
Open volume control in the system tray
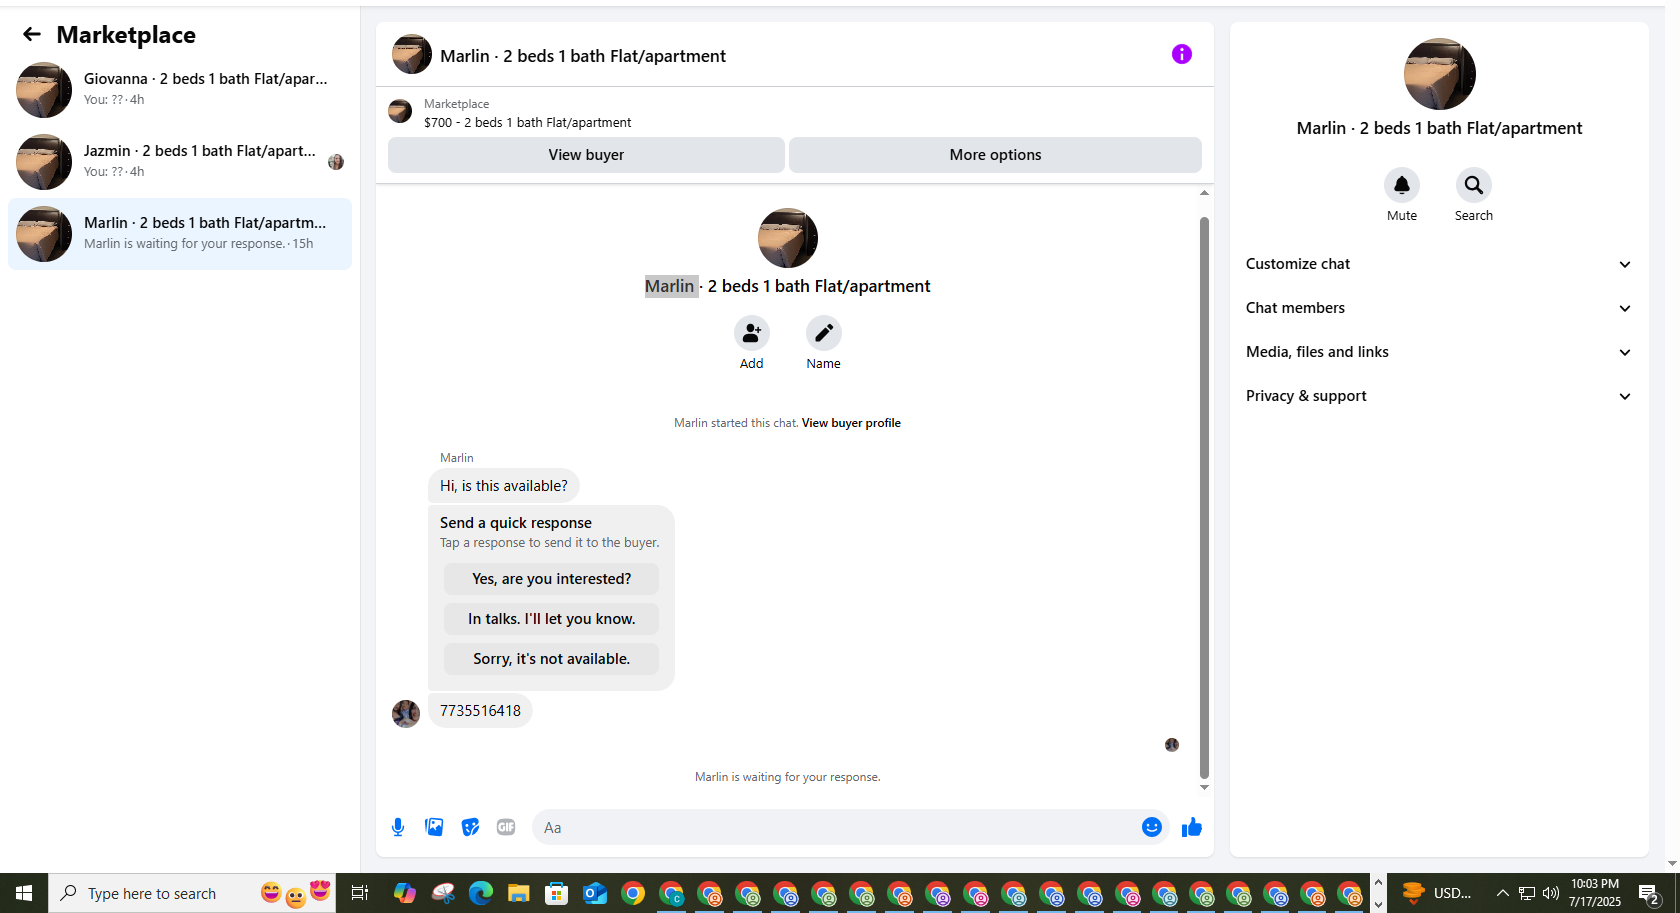(x=1551, y=893)
